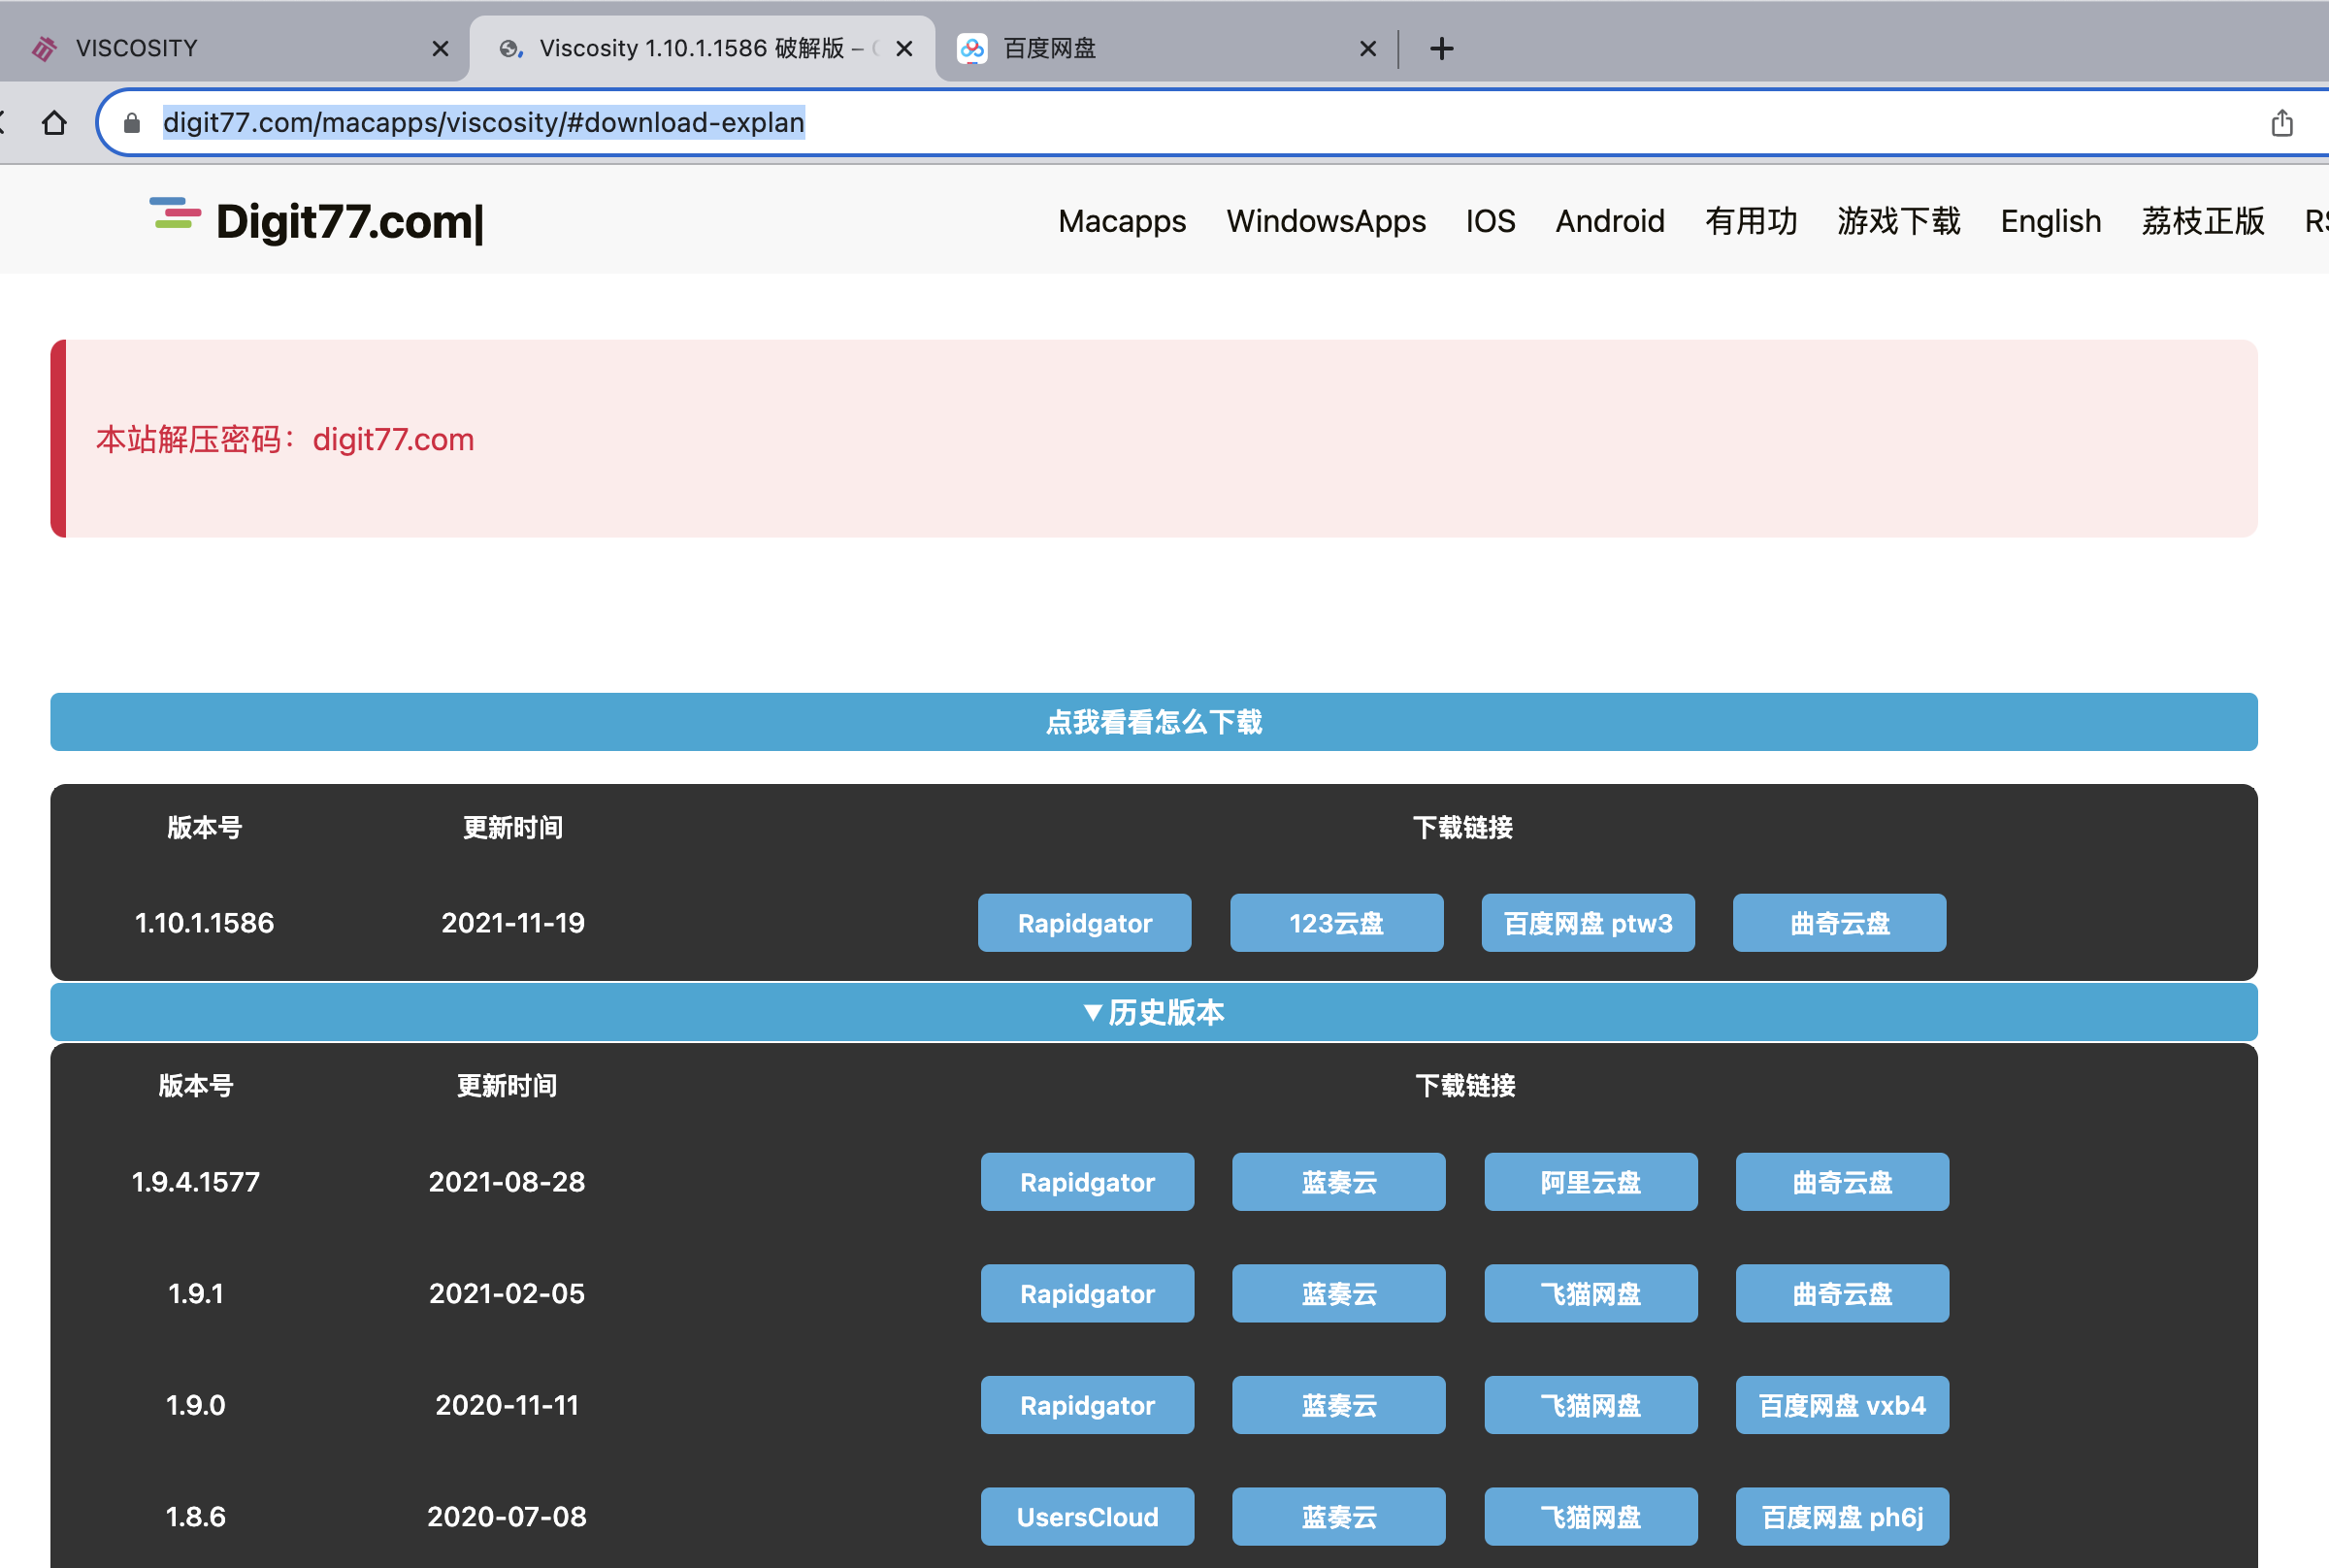Click 123云盘 download button
Screen dimensions: 2329x1568
point(1336,923)
